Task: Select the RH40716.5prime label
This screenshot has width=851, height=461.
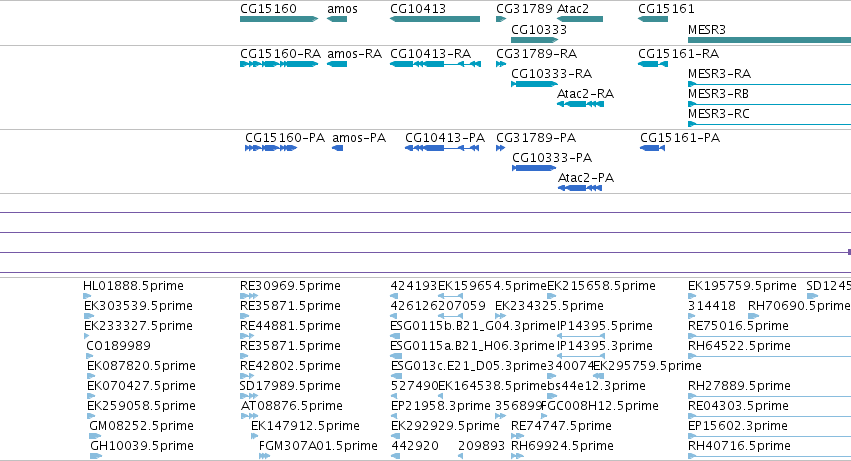Action: click(739, 446)
